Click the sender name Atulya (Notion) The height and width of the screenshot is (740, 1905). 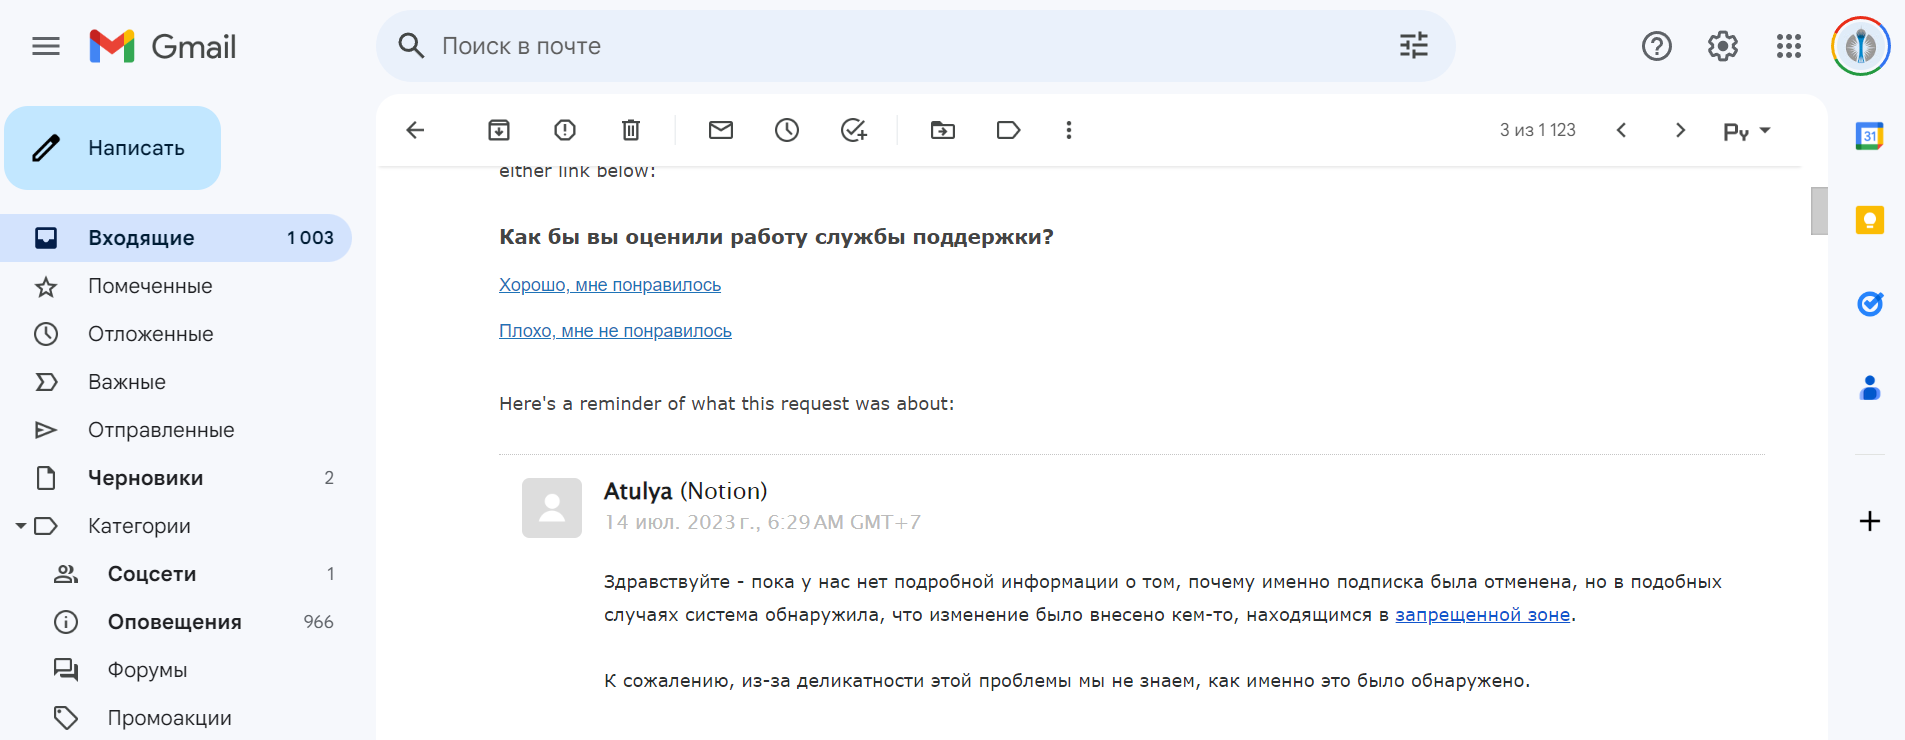point(685,491)
